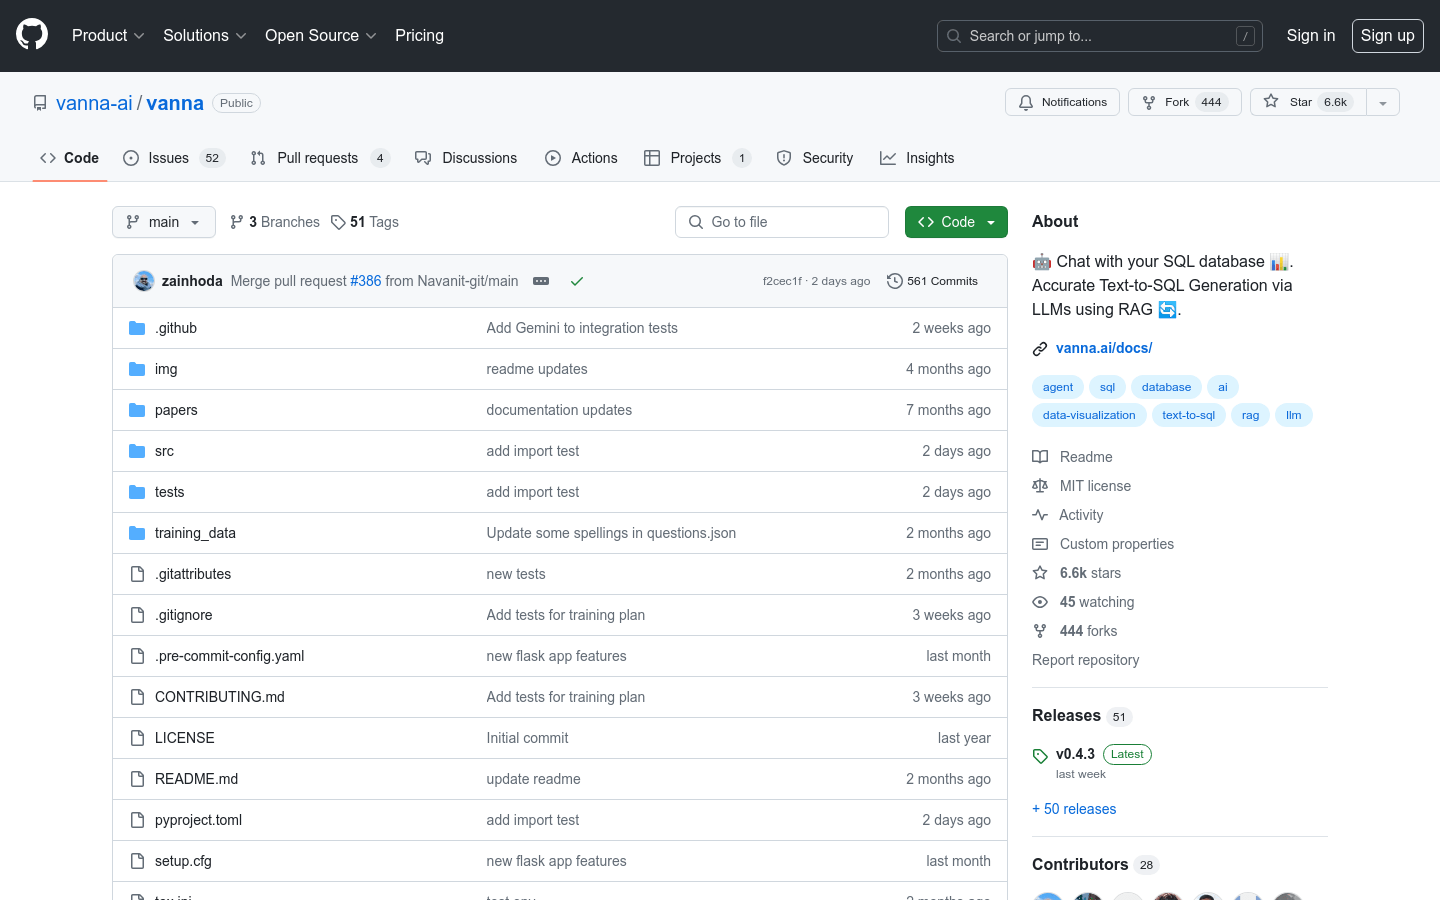1440x900 pixels.
Task: Click the Fork icon button
Action: point(1185,102)
